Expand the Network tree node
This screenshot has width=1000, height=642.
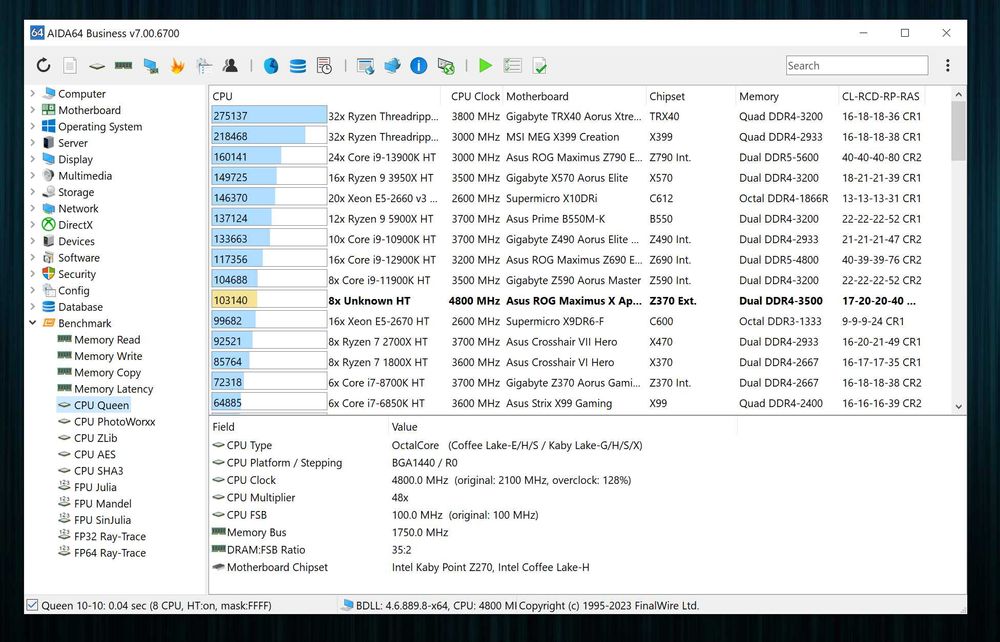[33, 208]
